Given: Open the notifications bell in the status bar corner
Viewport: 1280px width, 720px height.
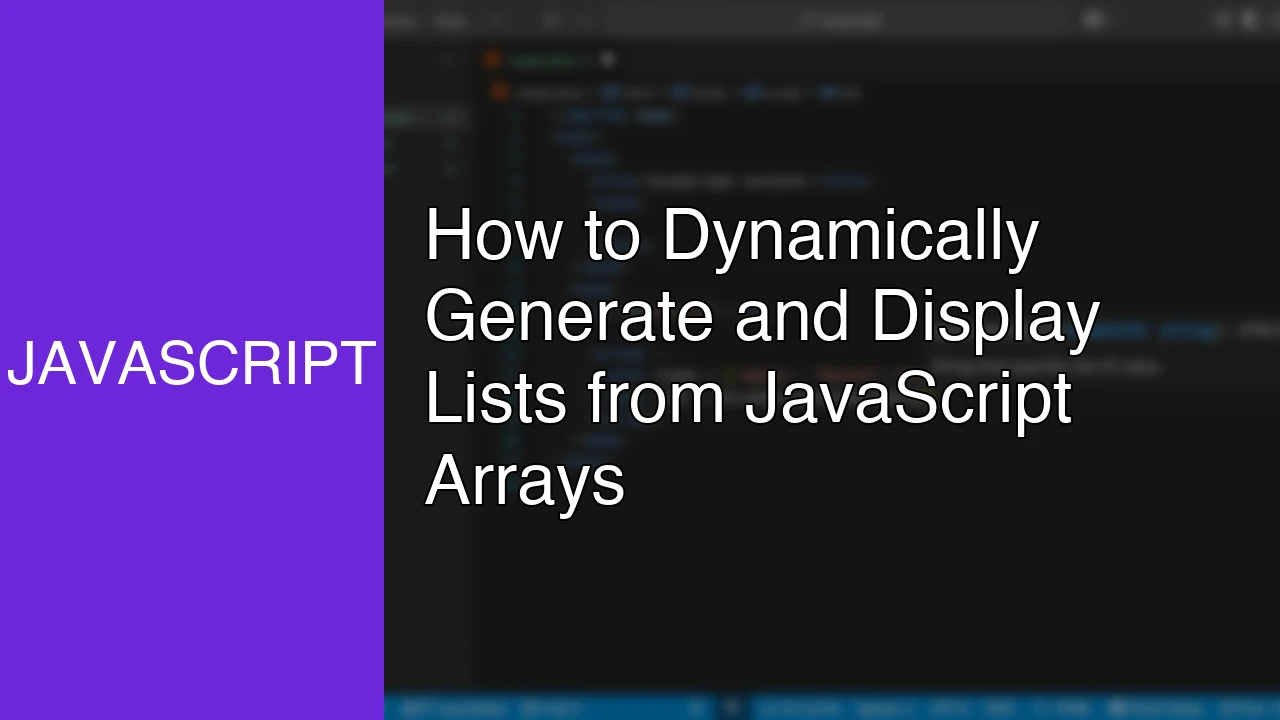Looking at the screenshot, I should pyautogui.click(x=1268, y=706).
